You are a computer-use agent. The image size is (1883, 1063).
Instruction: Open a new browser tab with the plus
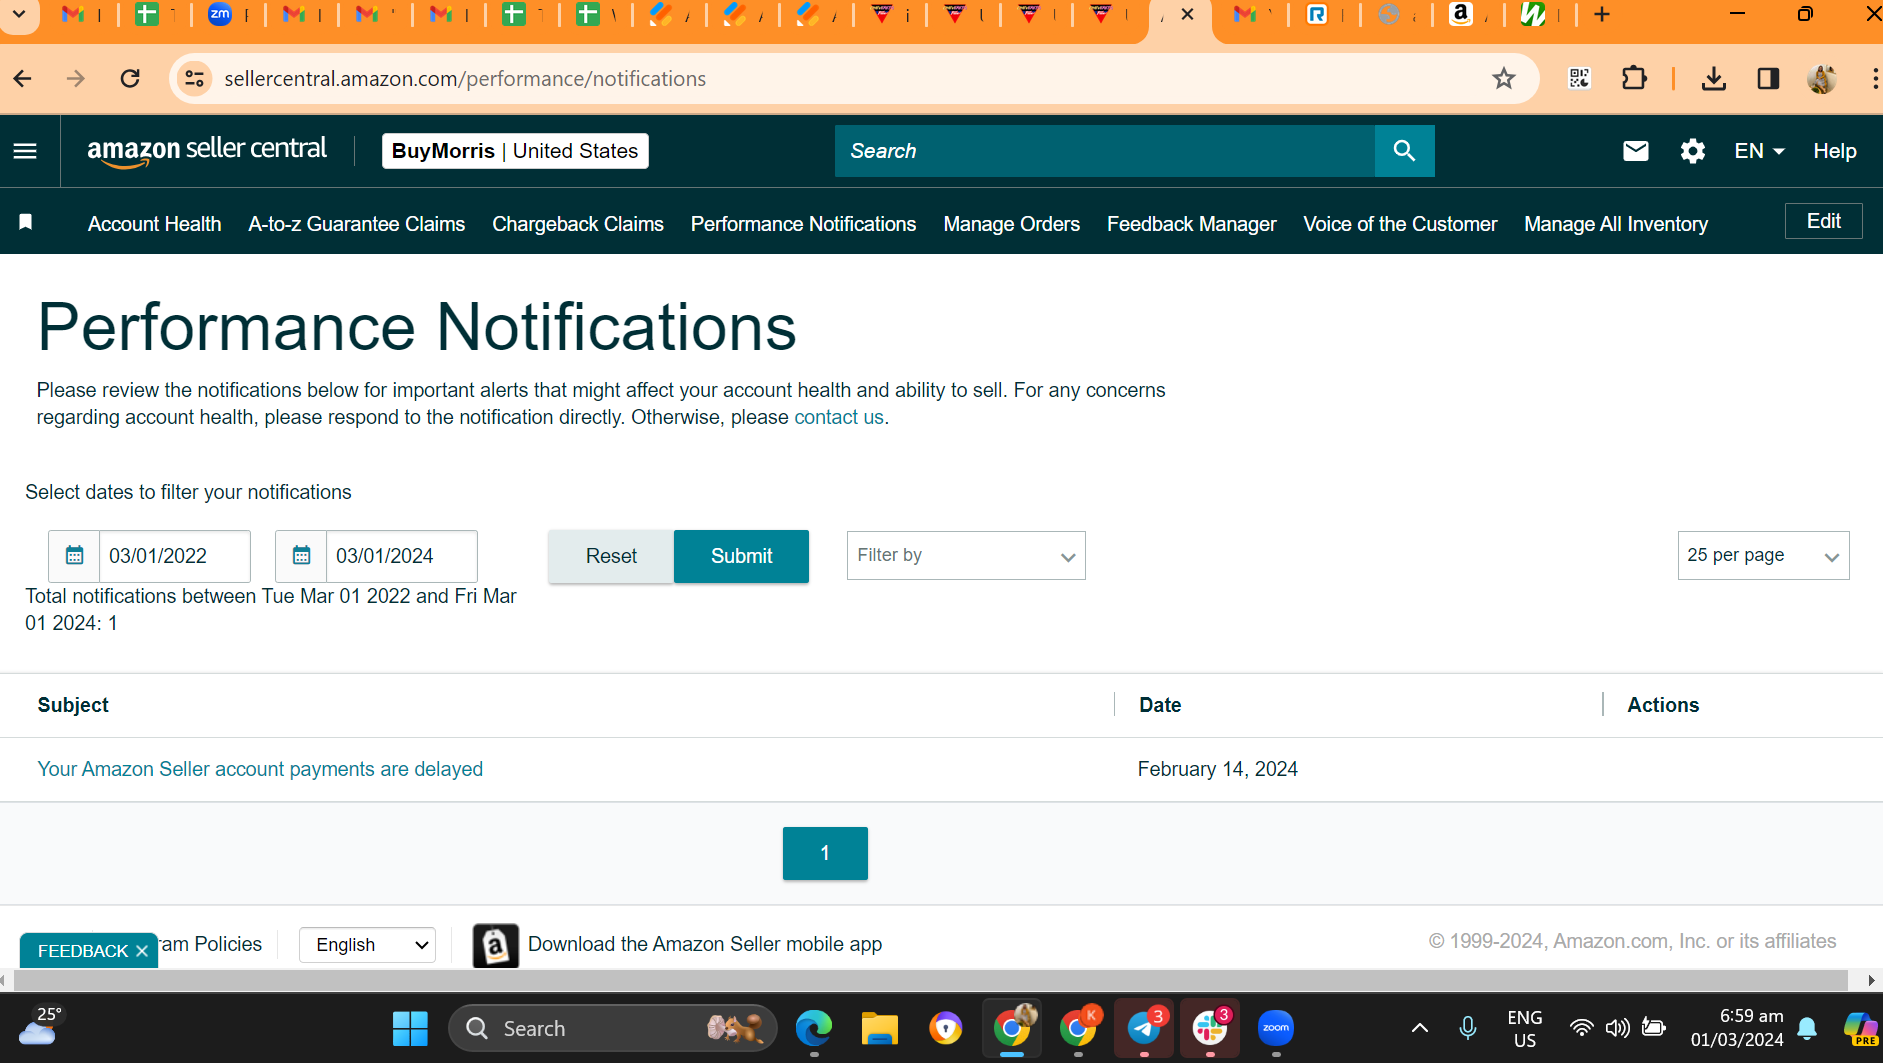tap(1602, 14)
